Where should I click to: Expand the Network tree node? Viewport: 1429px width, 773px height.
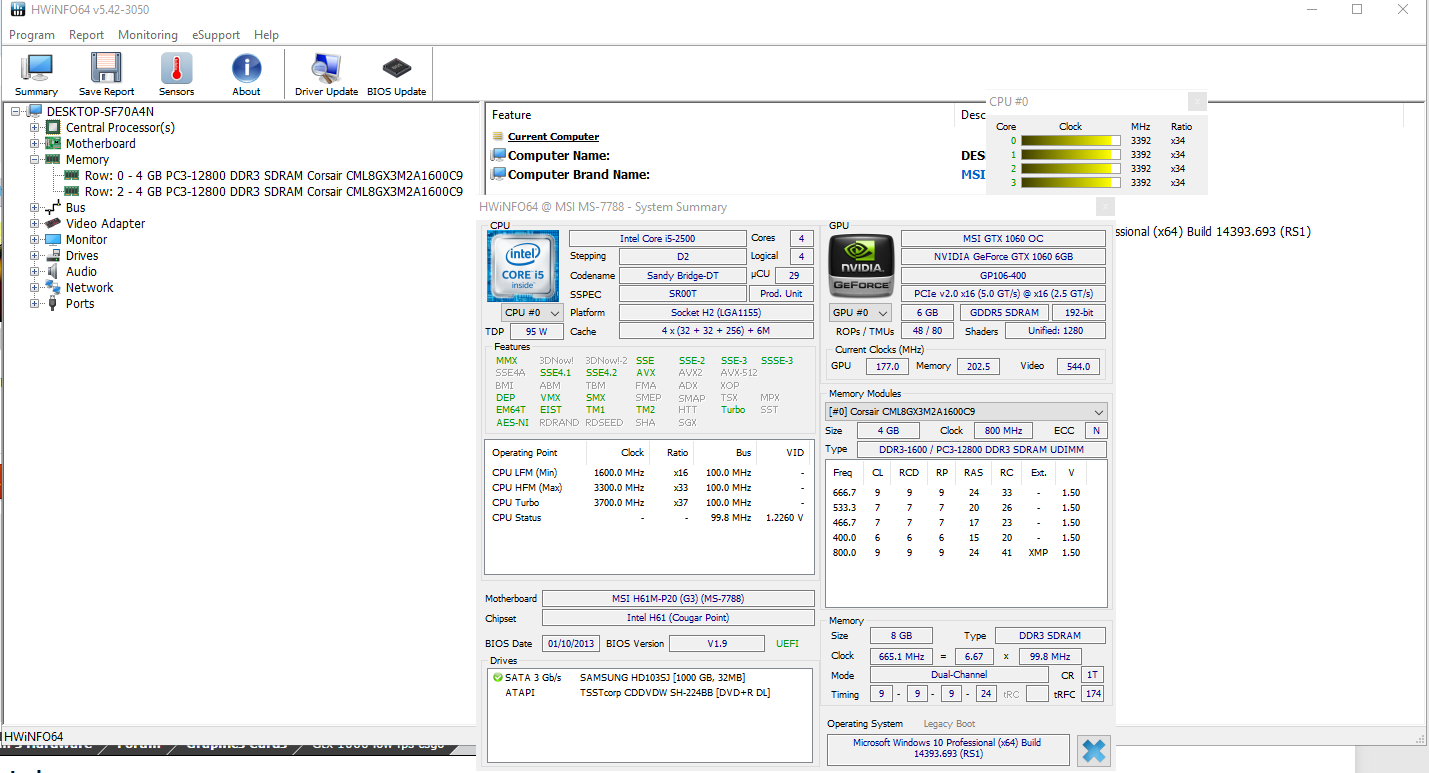pyautogui.click(x=35, y=287)
